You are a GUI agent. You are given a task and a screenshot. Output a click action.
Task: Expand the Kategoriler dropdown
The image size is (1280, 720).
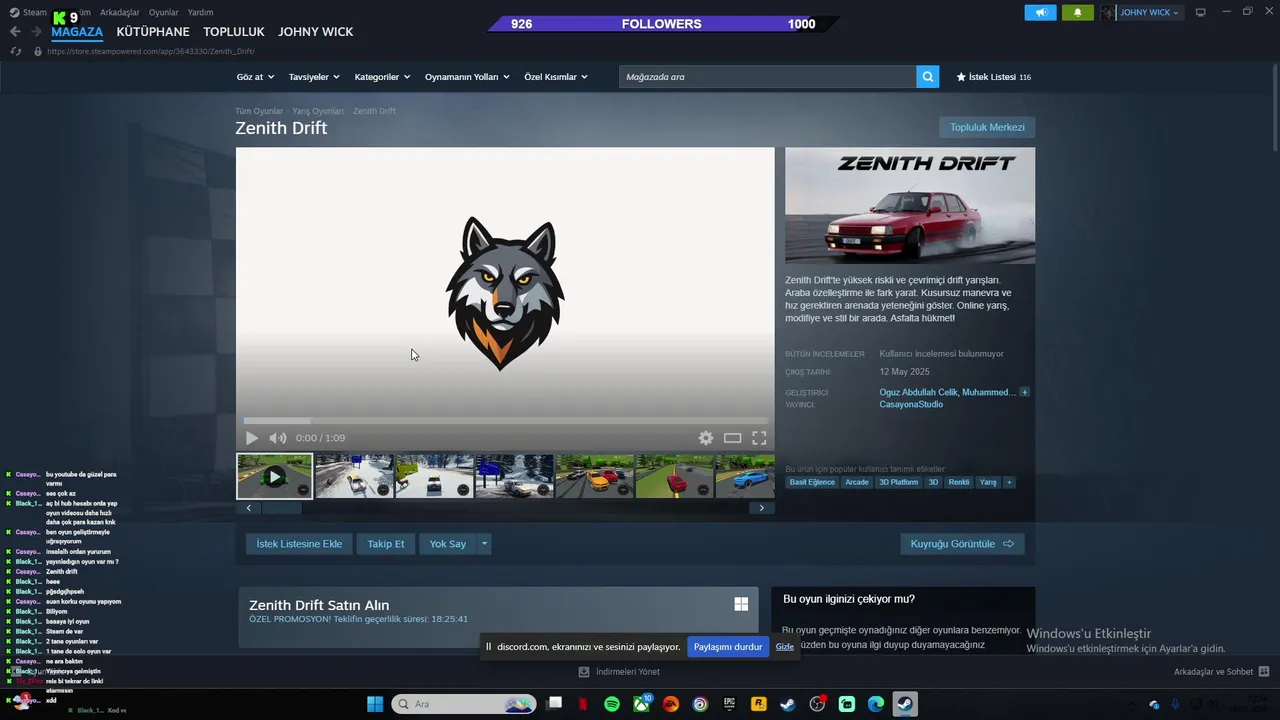[382, 77]
